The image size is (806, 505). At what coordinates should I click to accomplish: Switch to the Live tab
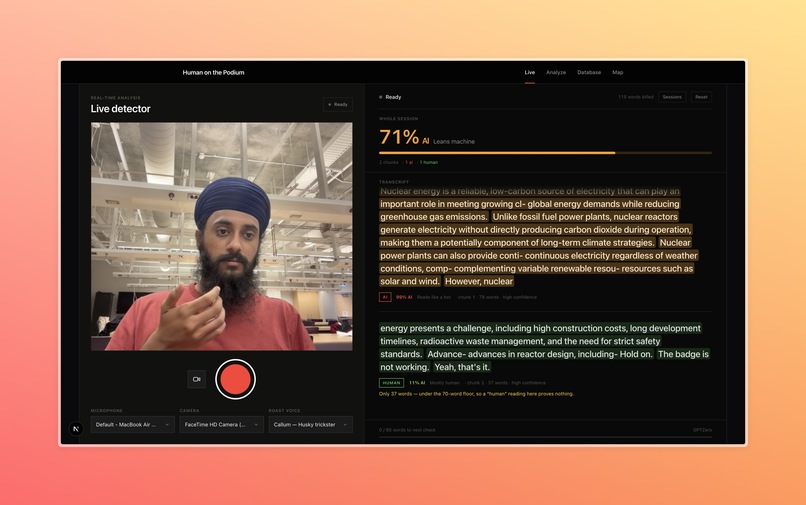point(529,73)
